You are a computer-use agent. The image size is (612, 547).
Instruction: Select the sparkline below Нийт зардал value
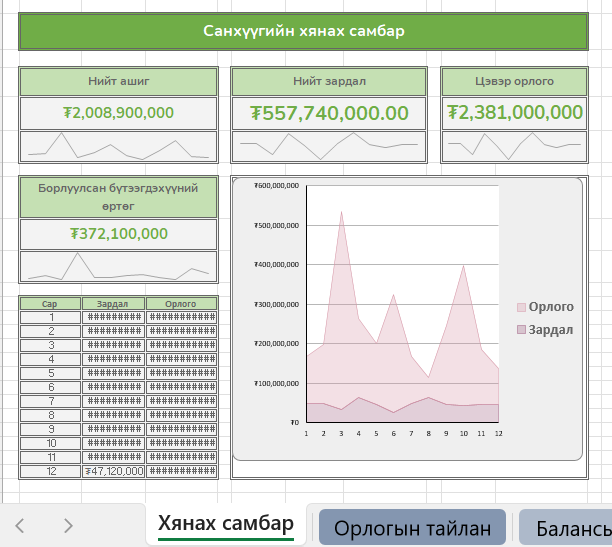click(x=329, y=147)
